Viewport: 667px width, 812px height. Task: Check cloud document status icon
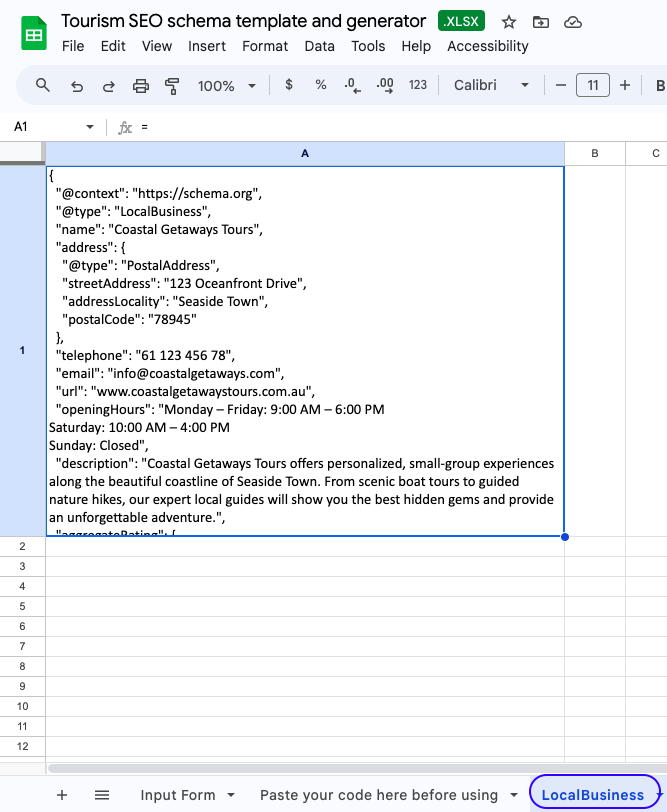pyautogui.click(x=573, y=22)
